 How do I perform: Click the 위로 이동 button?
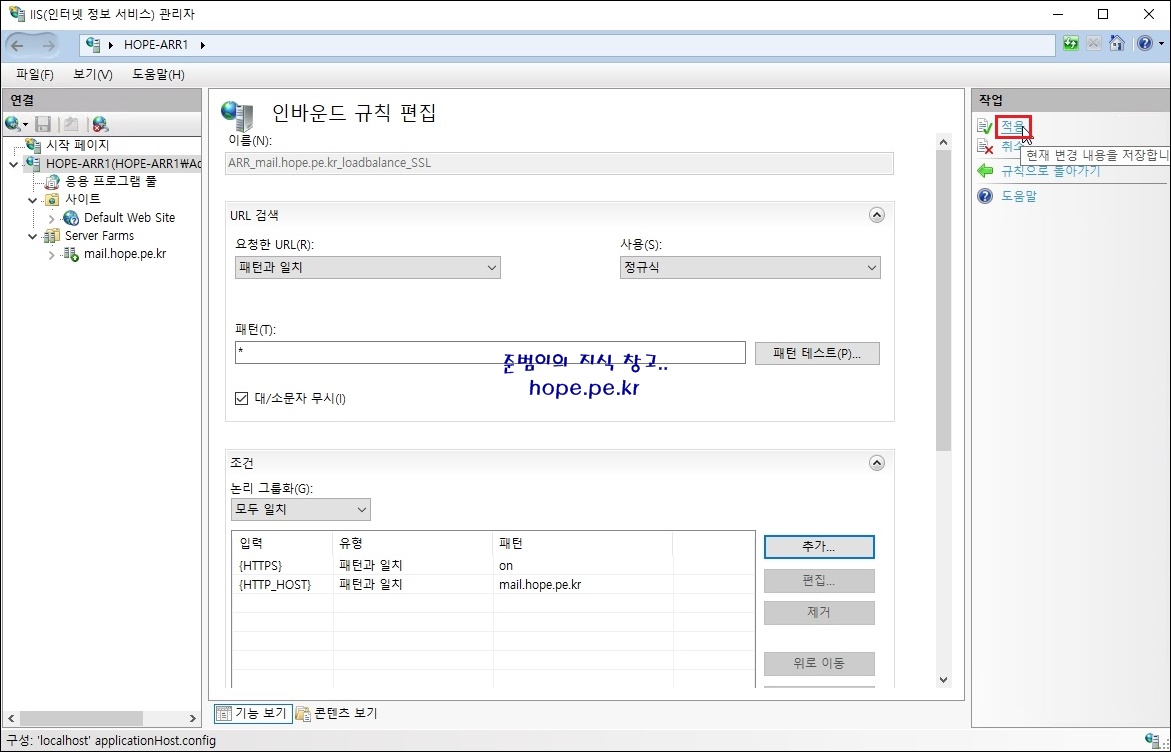819,663
